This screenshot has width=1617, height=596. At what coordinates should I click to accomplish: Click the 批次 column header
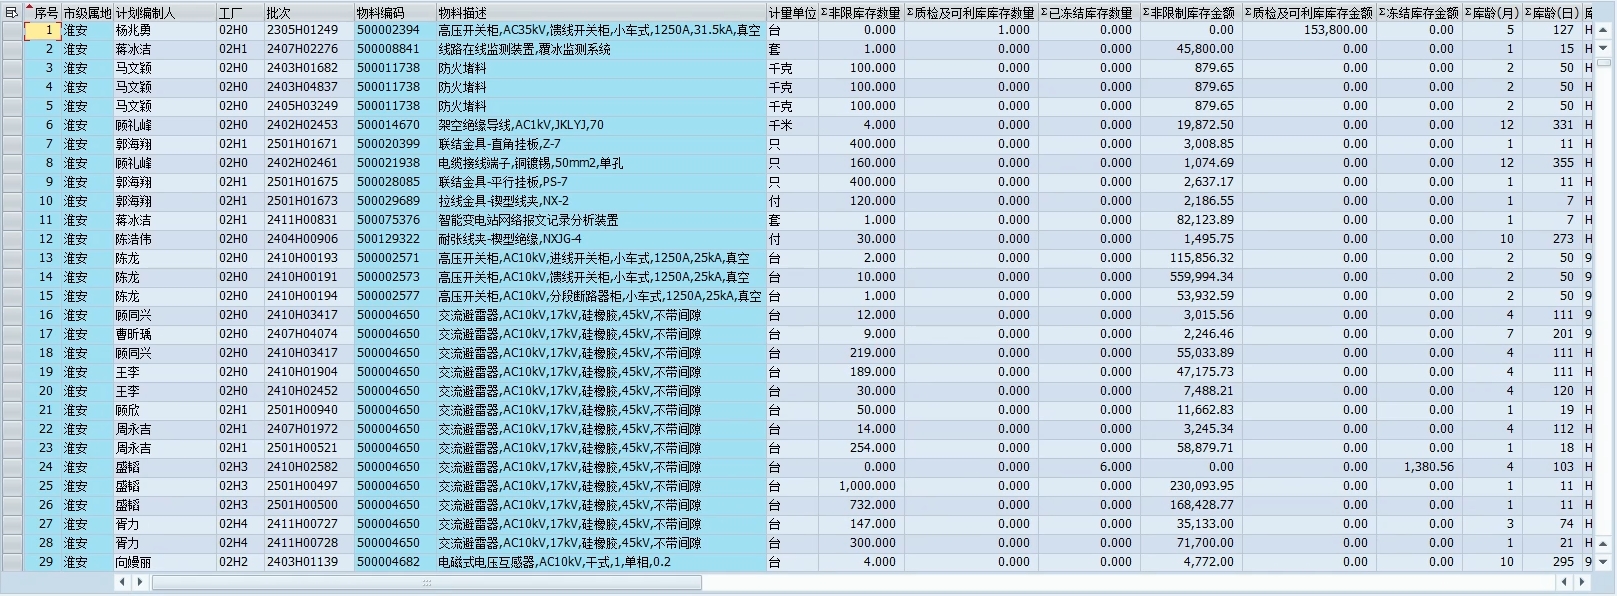308,13
